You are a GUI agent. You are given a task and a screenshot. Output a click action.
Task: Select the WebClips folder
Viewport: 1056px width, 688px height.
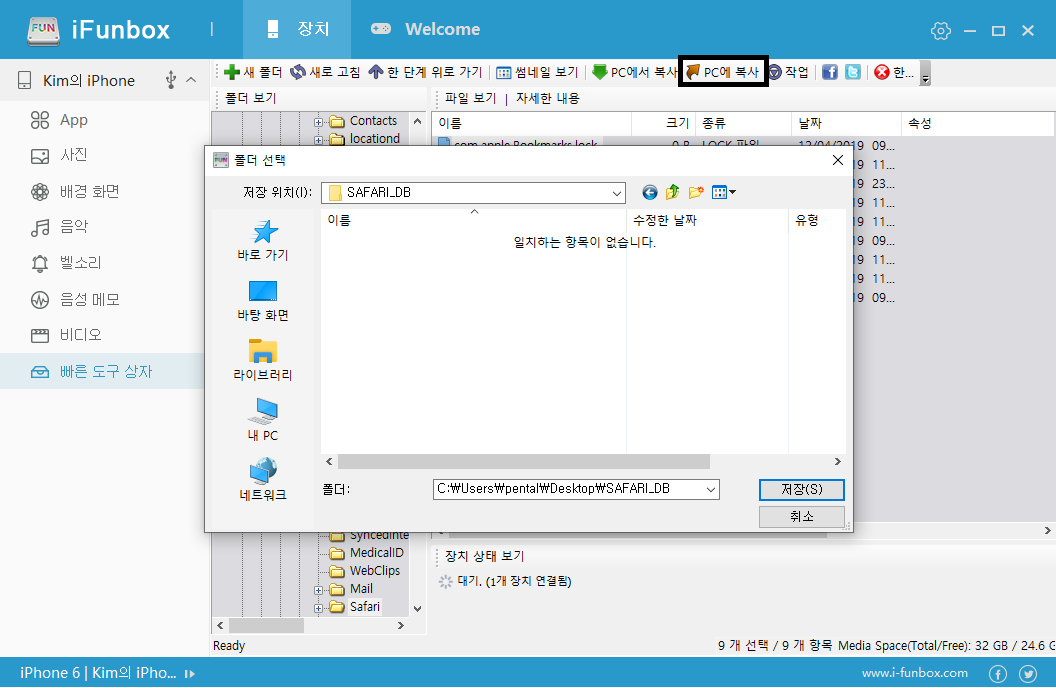pos(374,571)
